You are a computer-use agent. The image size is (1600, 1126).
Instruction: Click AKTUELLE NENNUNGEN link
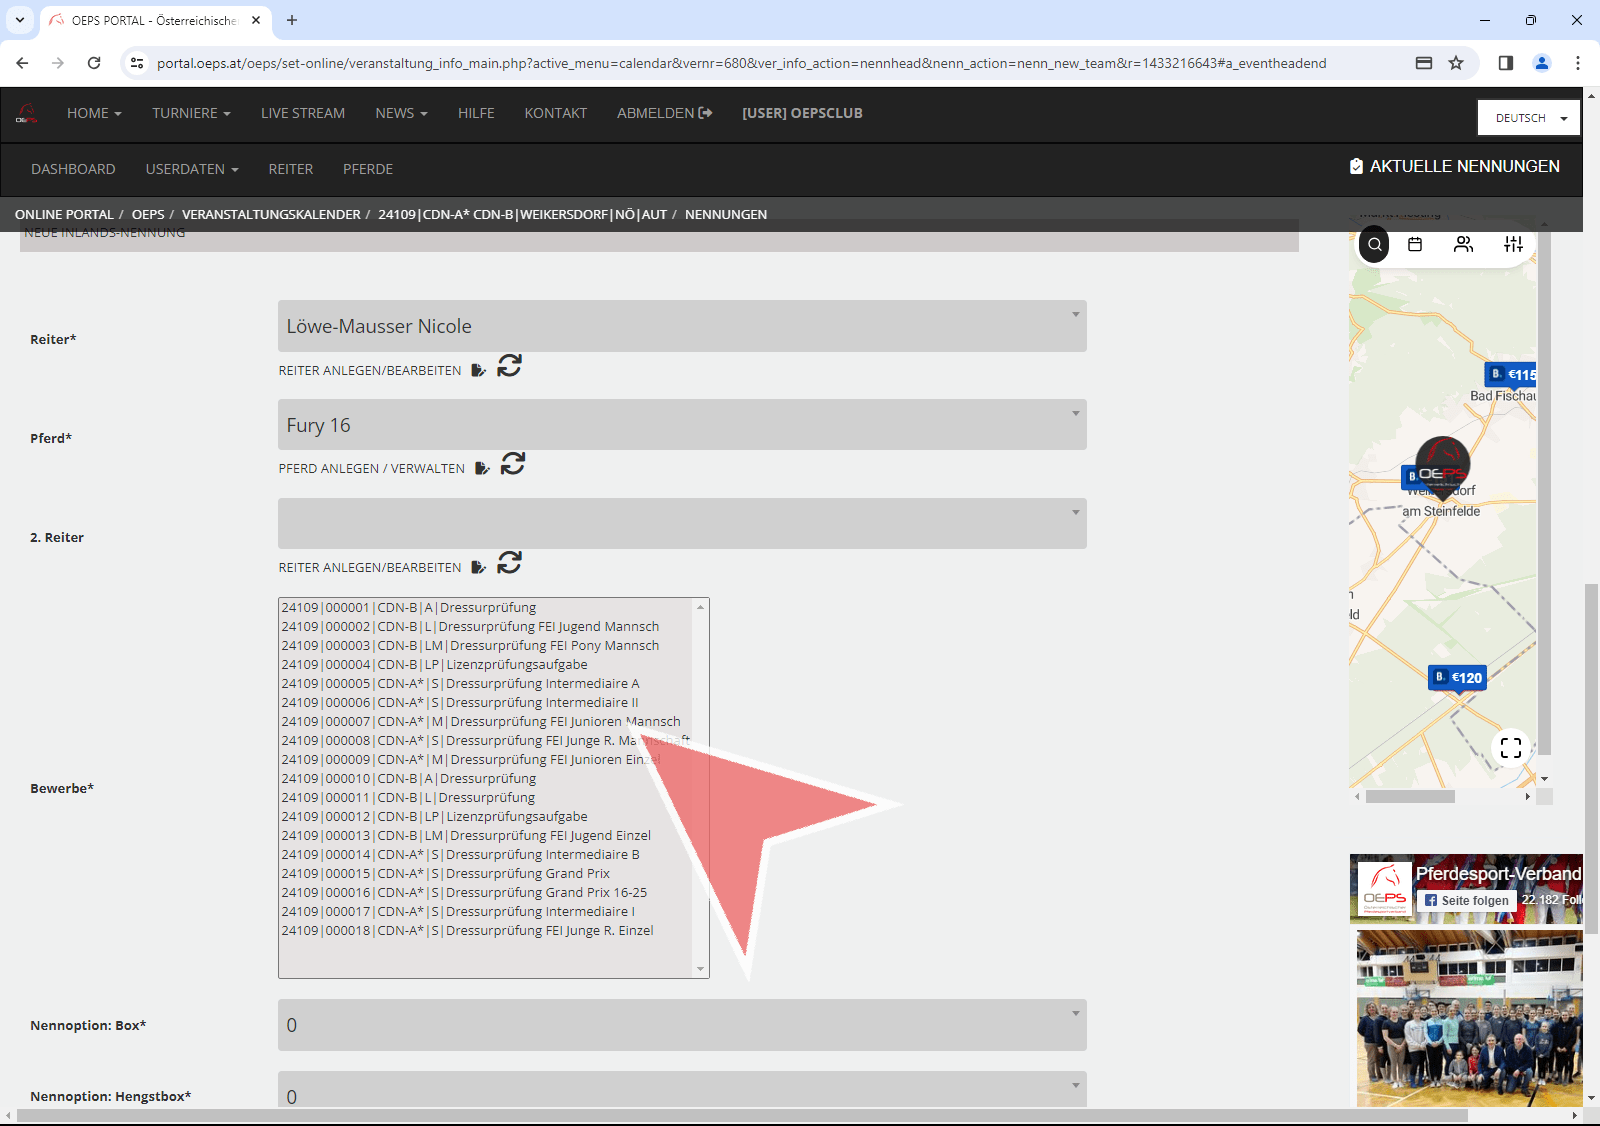(1454, 167)
